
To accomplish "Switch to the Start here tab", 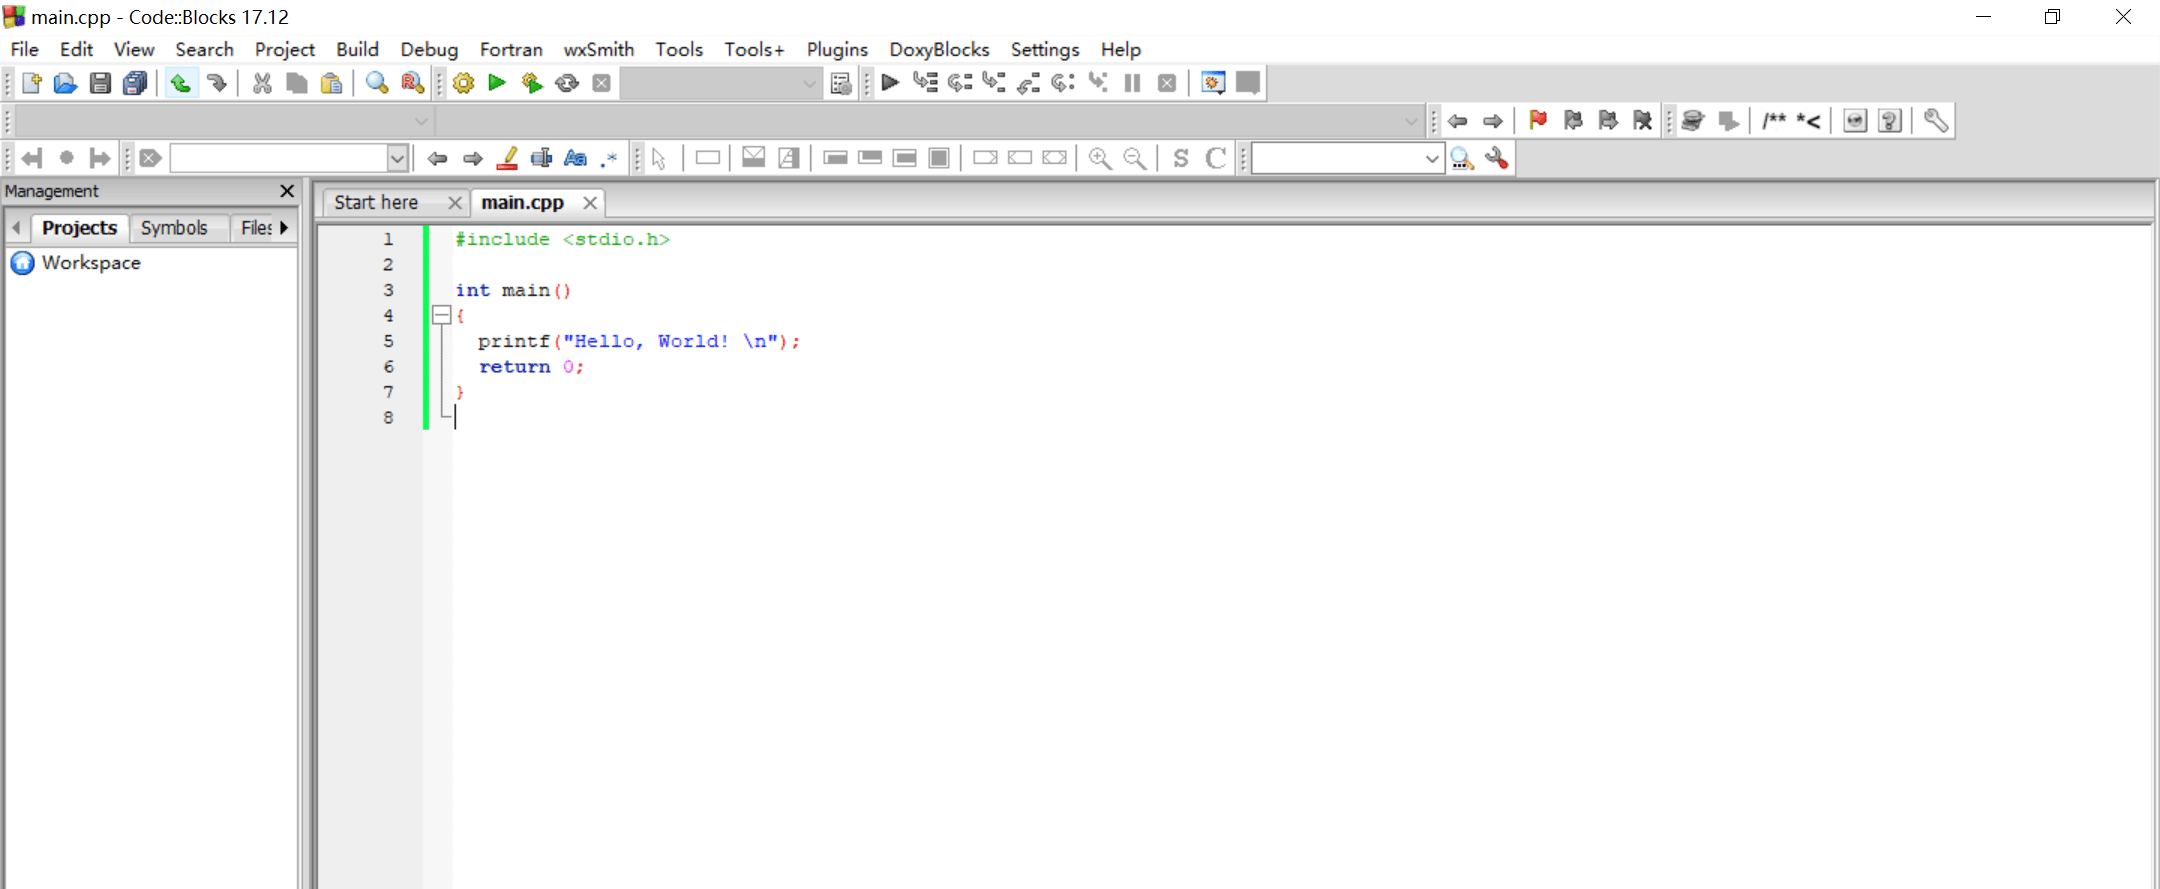I will (376, 202).
